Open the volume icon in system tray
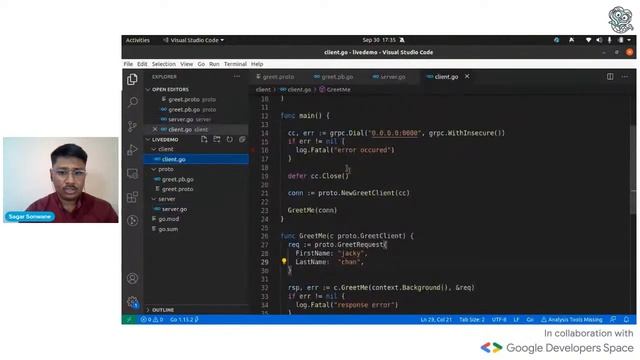 tap(599, 40)
